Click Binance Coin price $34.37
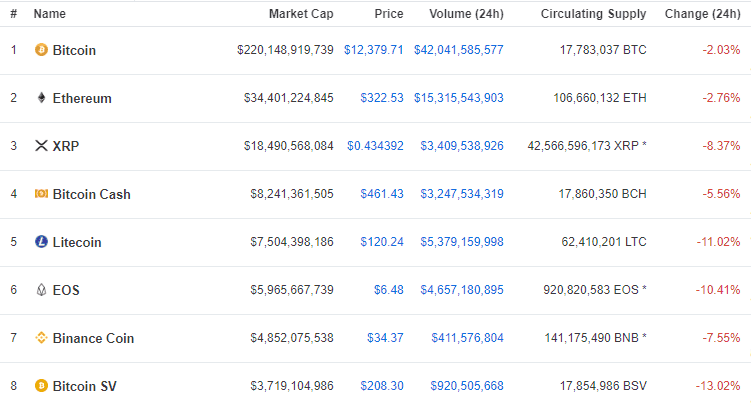This screenshot has width=751, height=410. [x=385, y=338]
